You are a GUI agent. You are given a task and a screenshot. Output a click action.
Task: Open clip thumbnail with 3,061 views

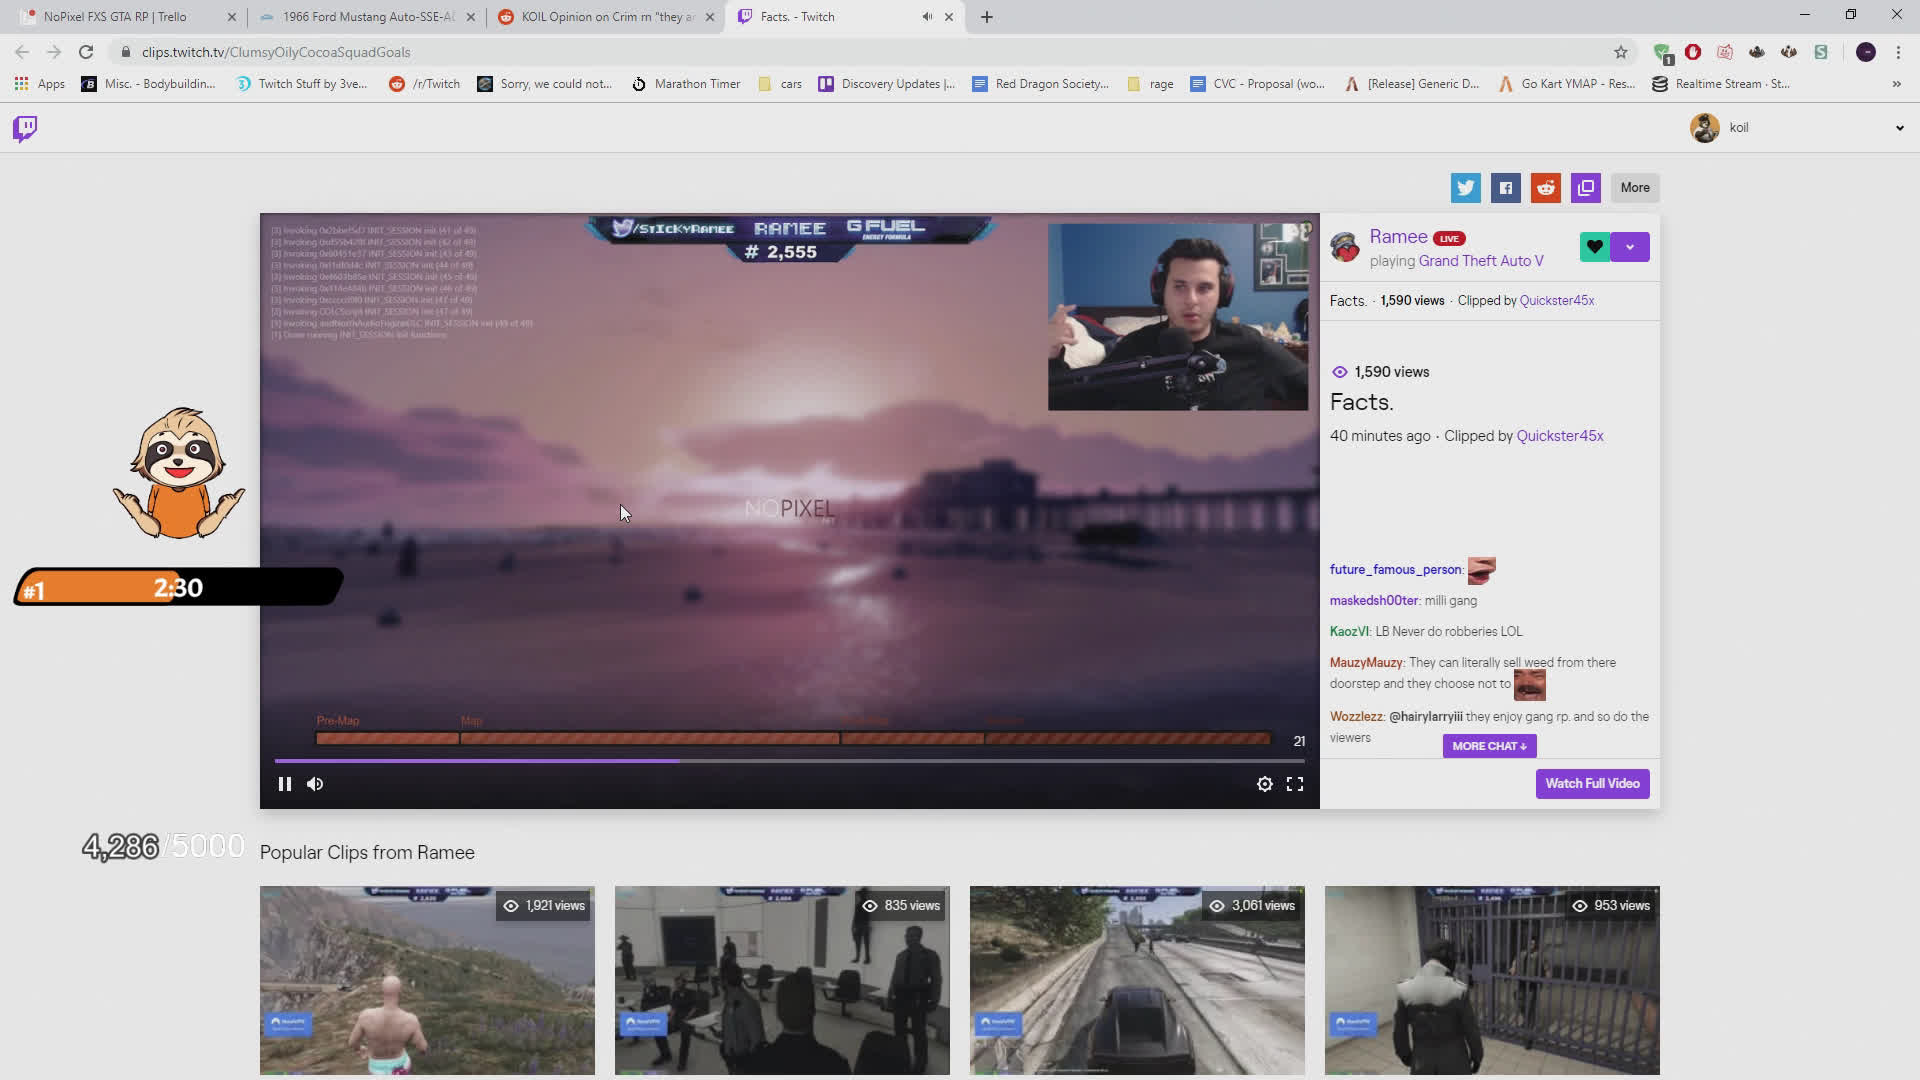coord(1137,980)
